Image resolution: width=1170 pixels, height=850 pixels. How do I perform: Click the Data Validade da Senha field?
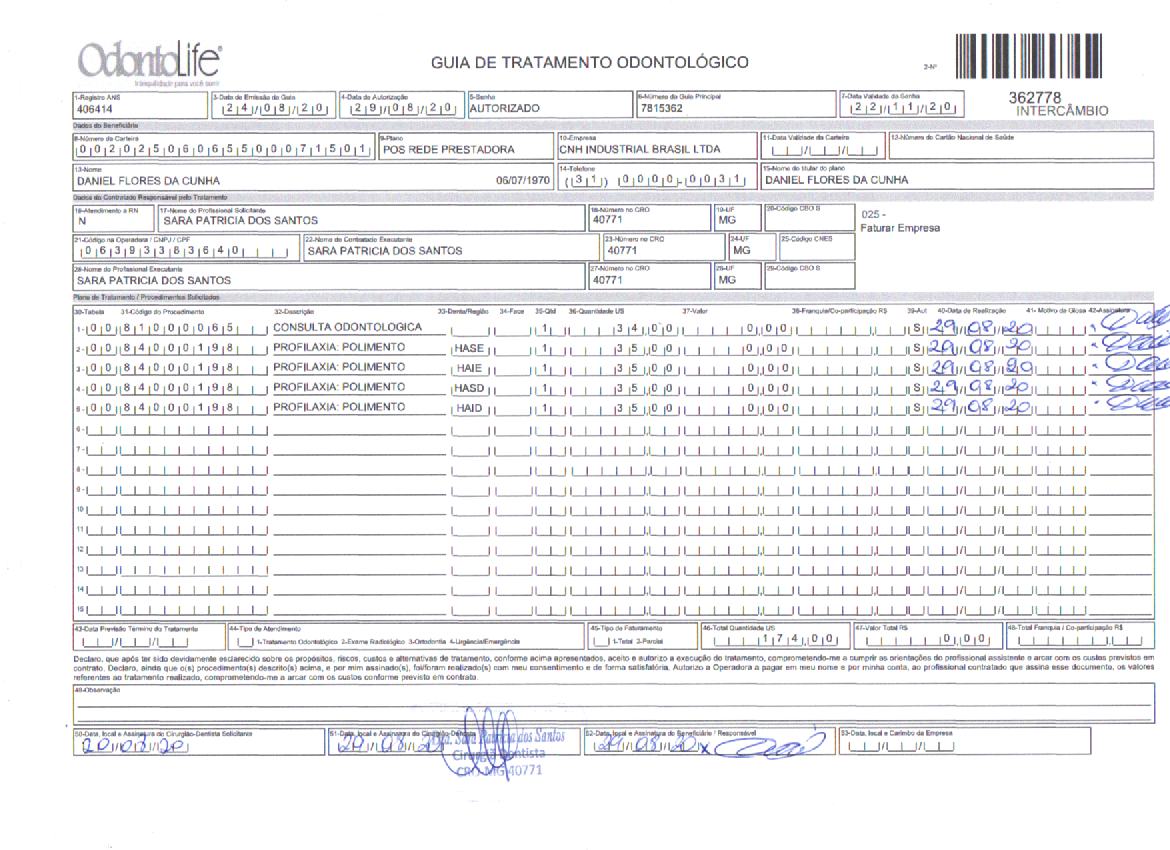pyautogui.click(x=901, y=104)
